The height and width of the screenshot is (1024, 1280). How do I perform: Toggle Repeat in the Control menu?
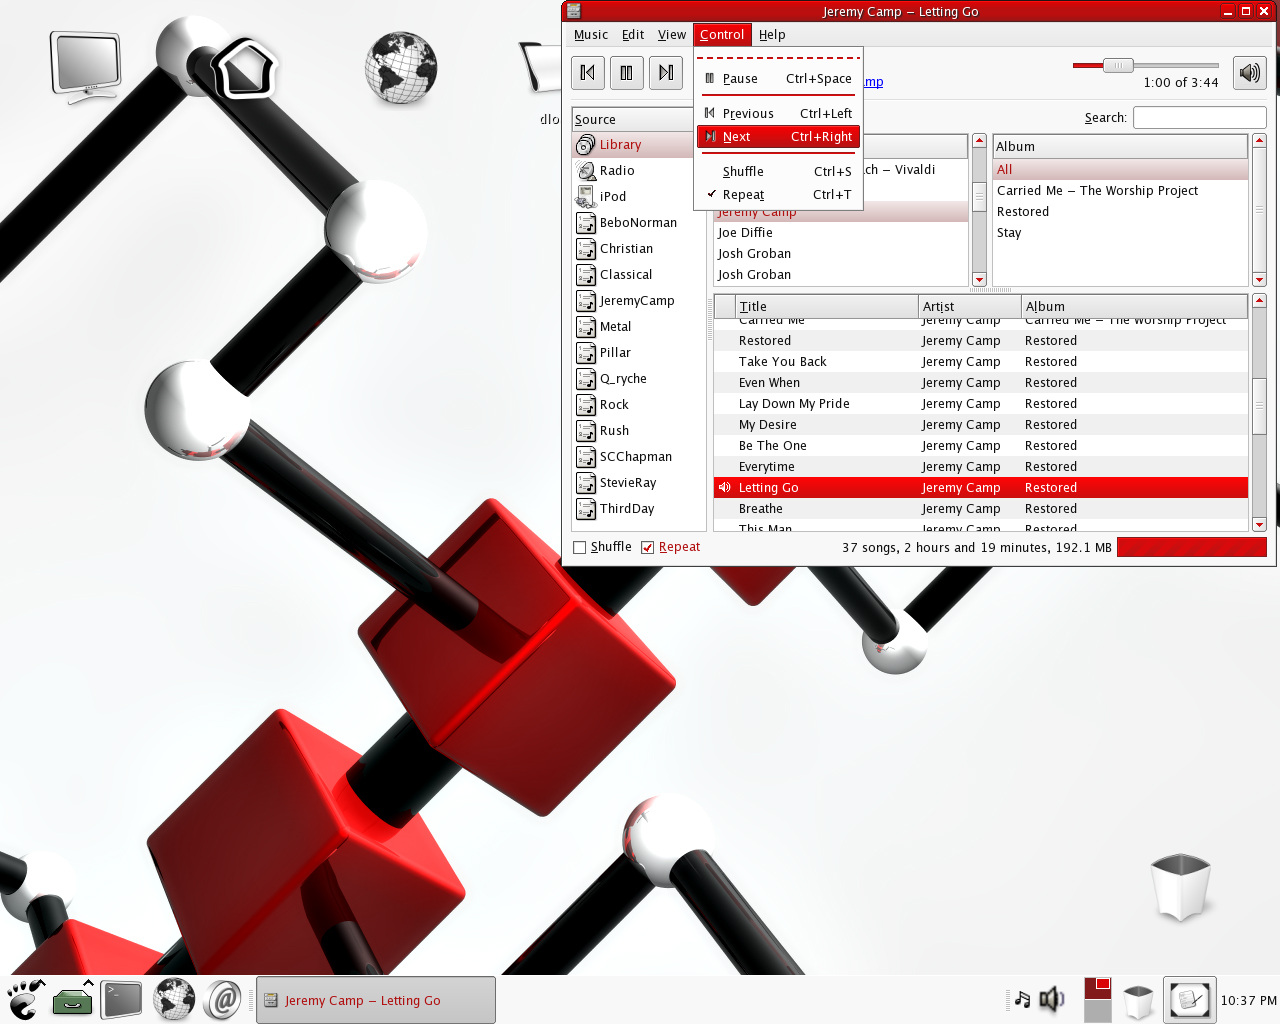778,195
